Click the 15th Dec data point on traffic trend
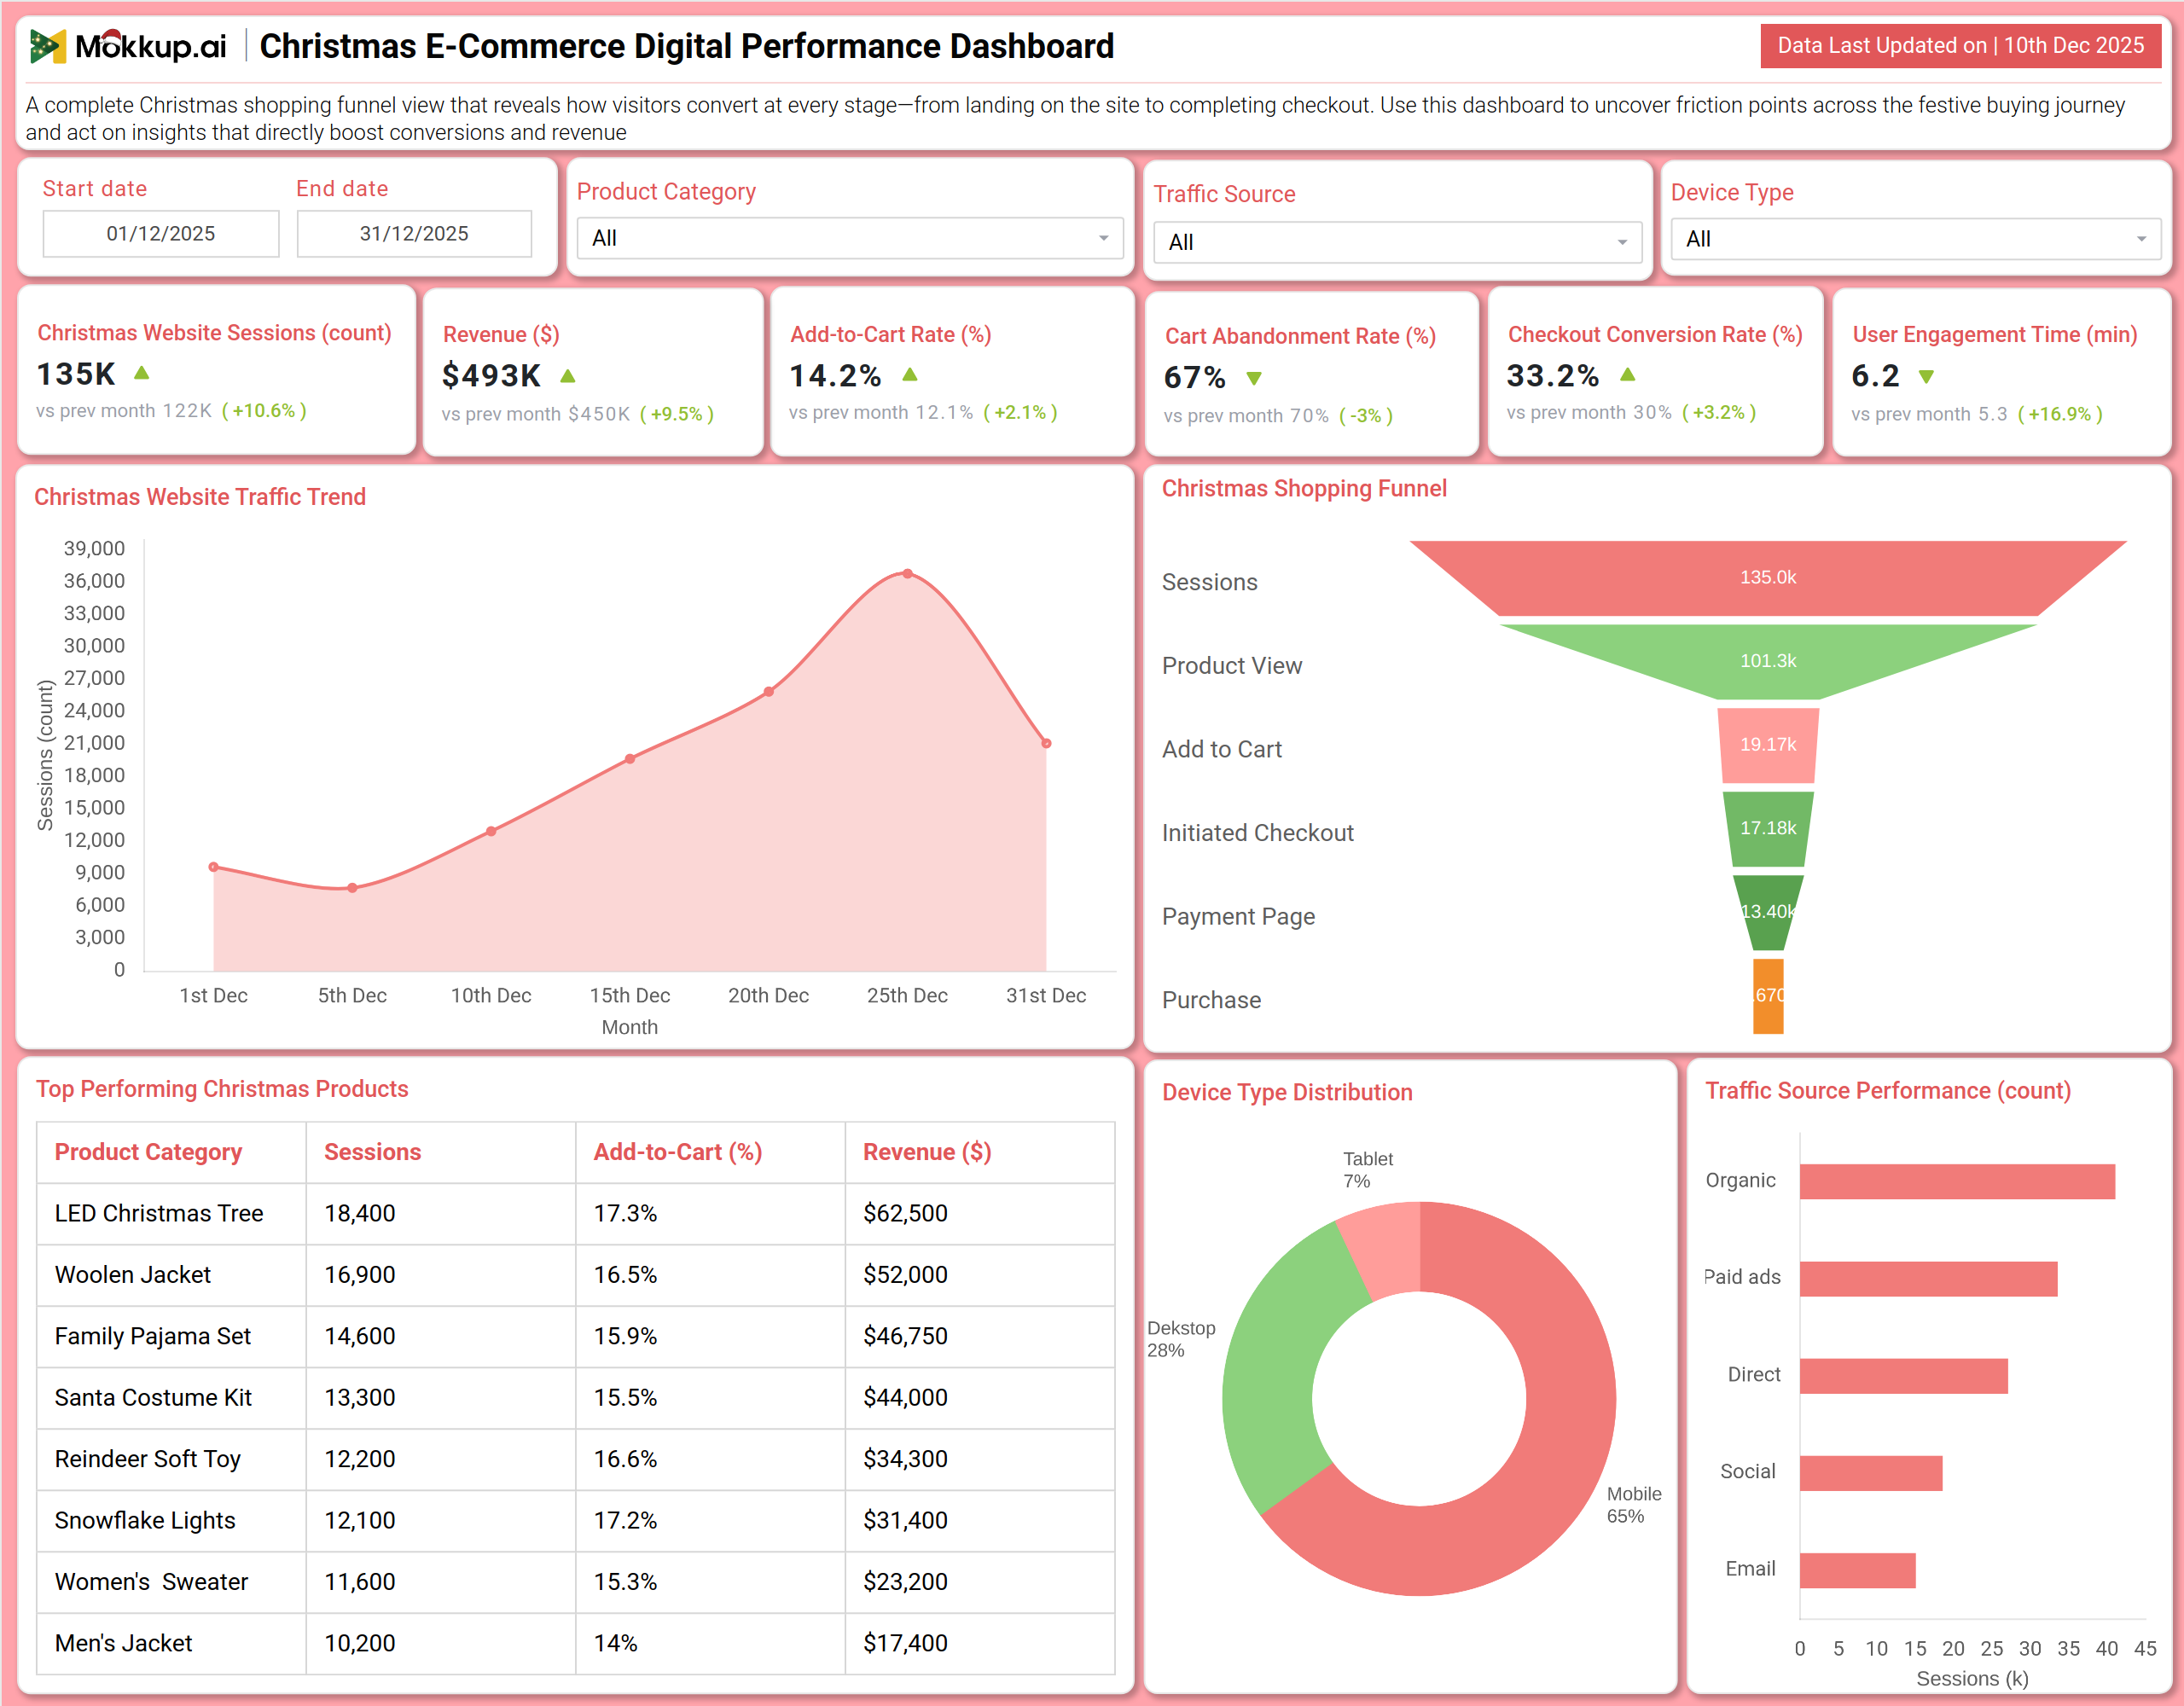The image size is (2184, 1706). 630,759
